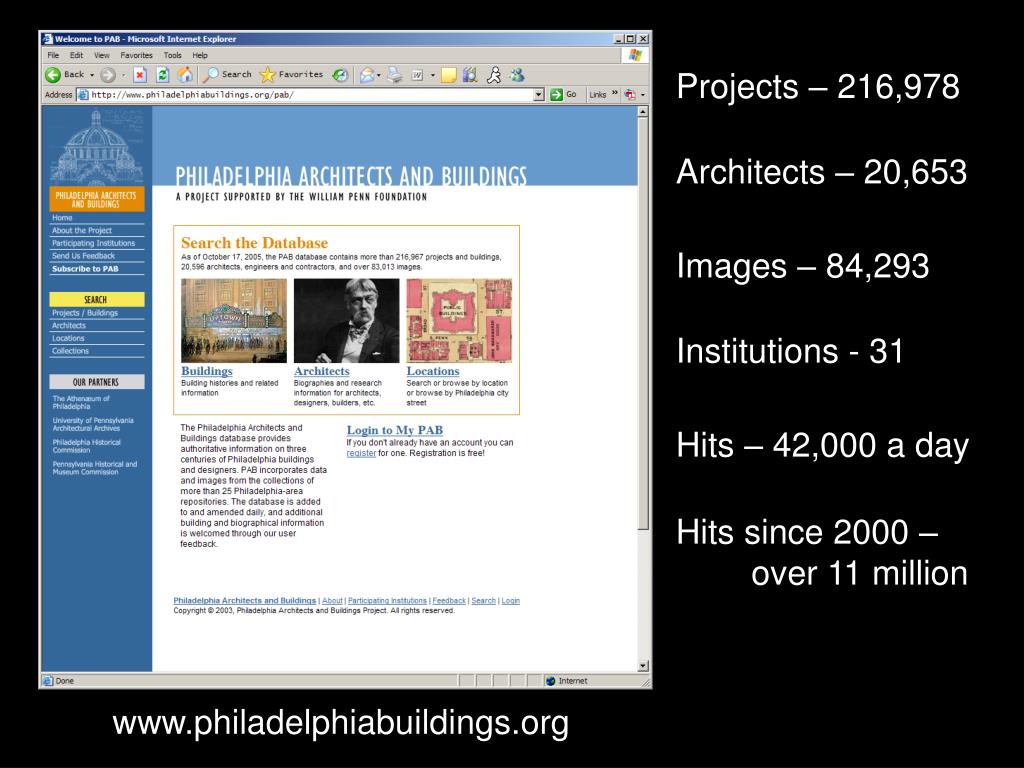Click the register link

(x=361, y=453)
